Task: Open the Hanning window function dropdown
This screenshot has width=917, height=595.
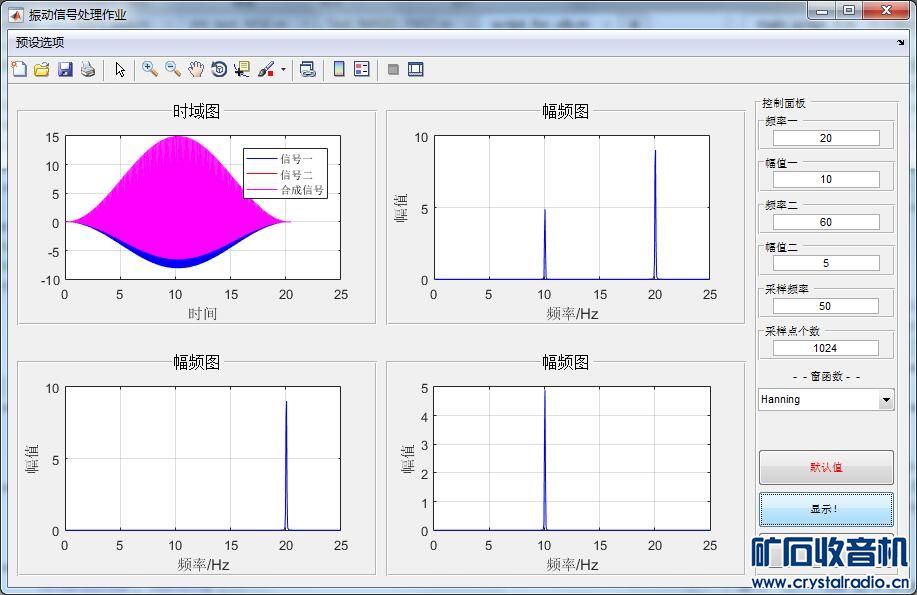Action: coord(826,400)
